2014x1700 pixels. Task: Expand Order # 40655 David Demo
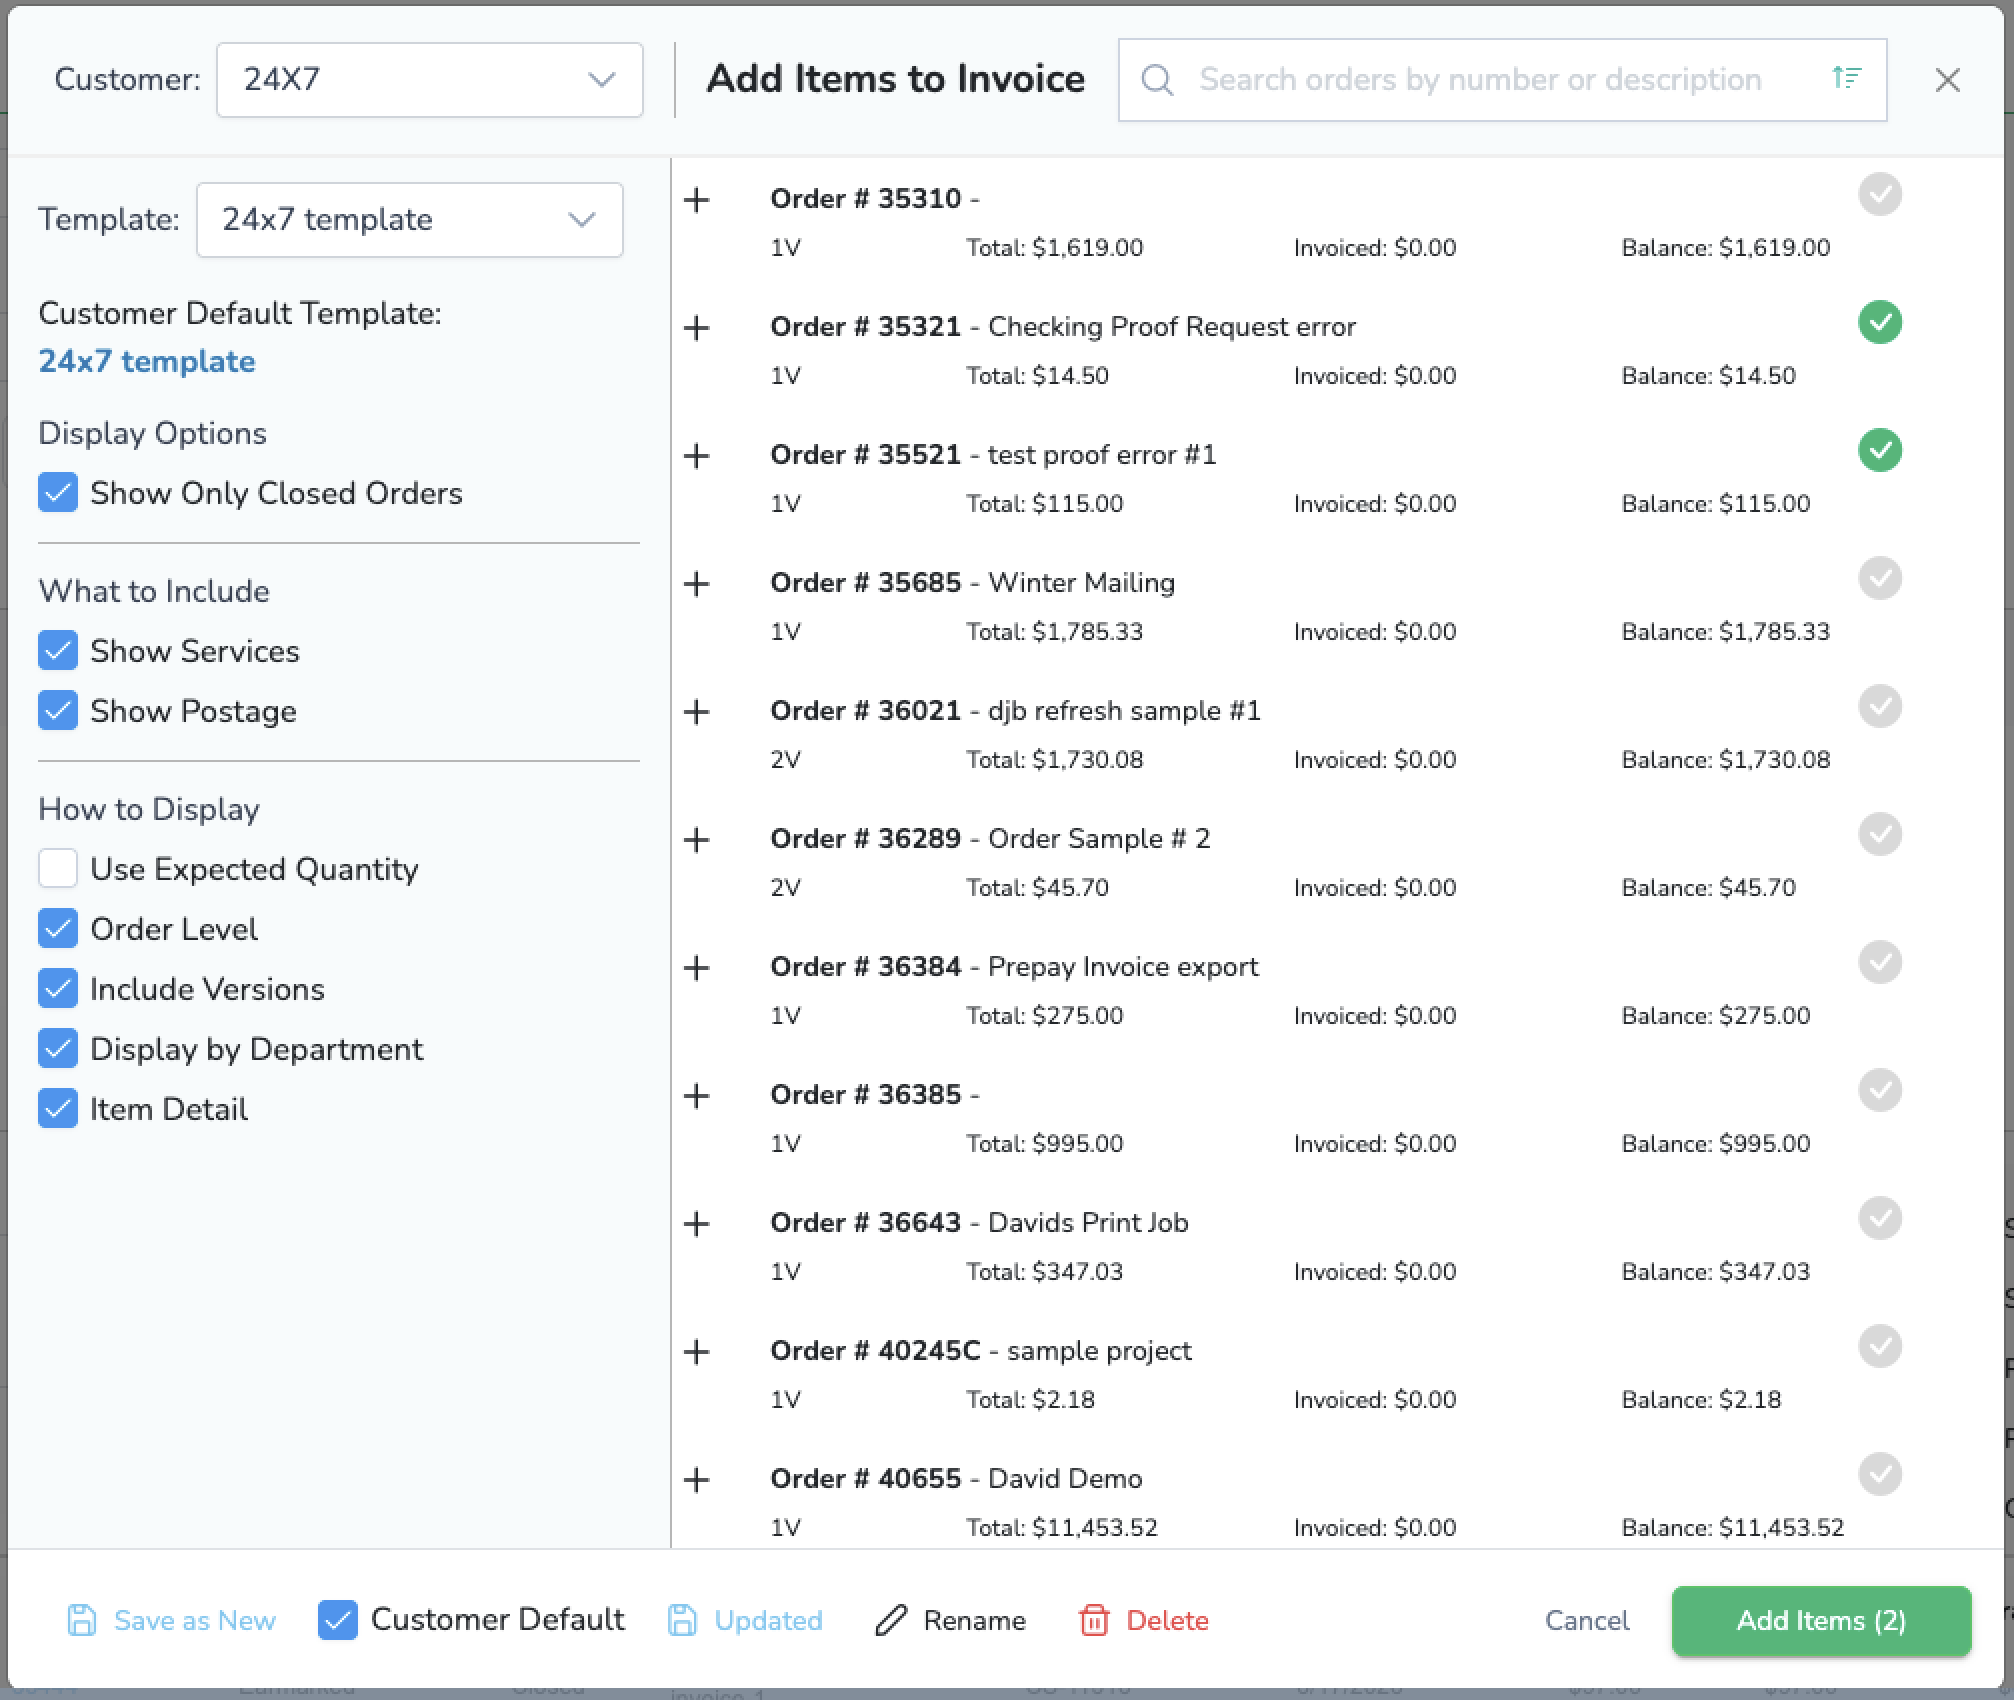[696, 1480]
